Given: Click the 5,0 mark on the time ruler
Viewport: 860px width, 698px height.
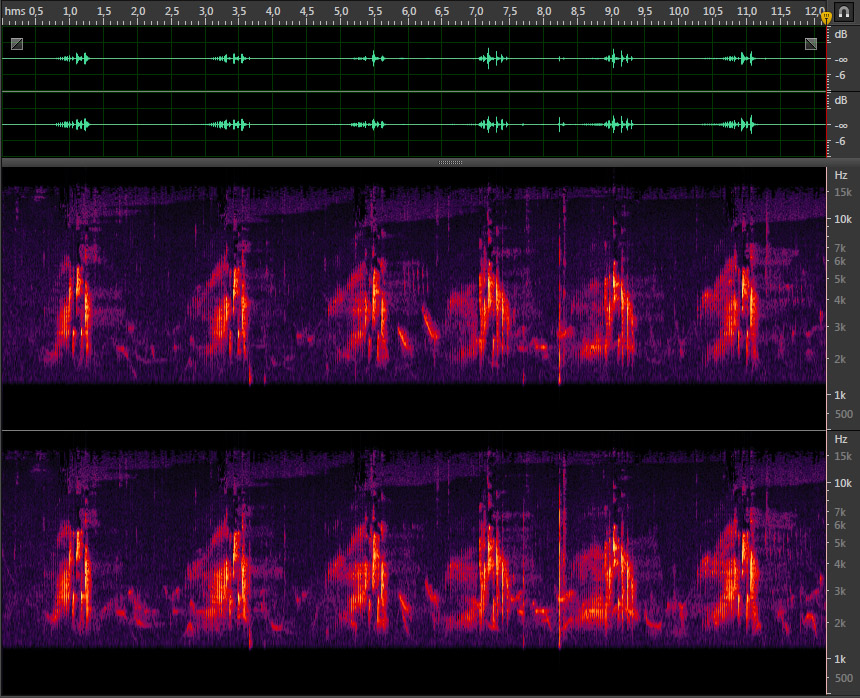Looking at the screenshot, I should tap(341, 11).
